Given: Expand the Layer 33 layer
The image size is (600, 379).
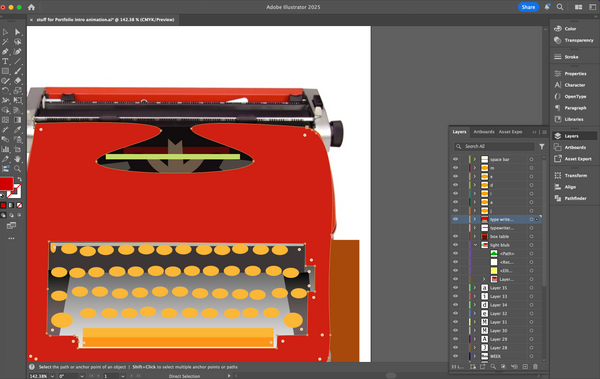Looking at the screenshot, I should [475, 296].
